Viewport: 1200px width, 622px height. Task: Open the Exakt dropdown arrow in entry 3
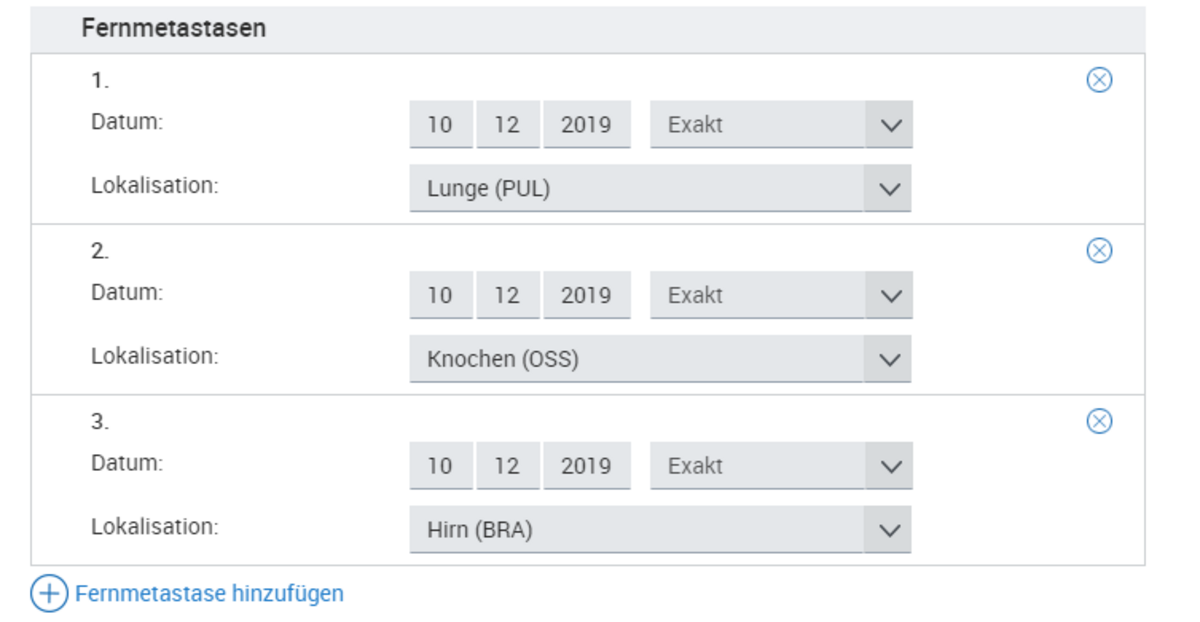(889, 466)
